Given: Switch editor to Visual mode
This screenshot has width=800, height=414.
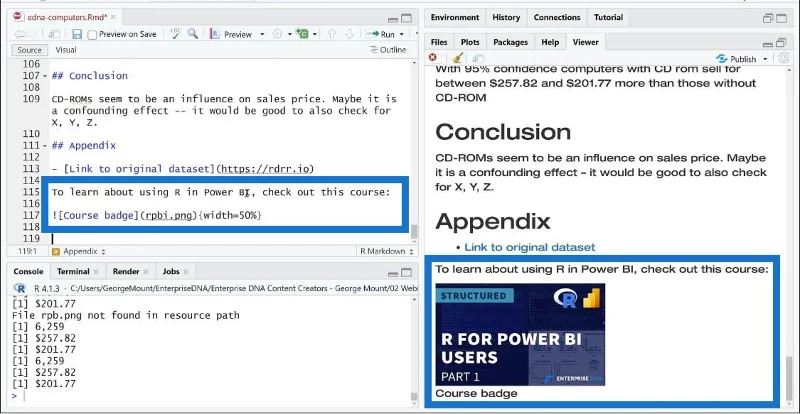Looking at the screenshot, I should [66, 50].
